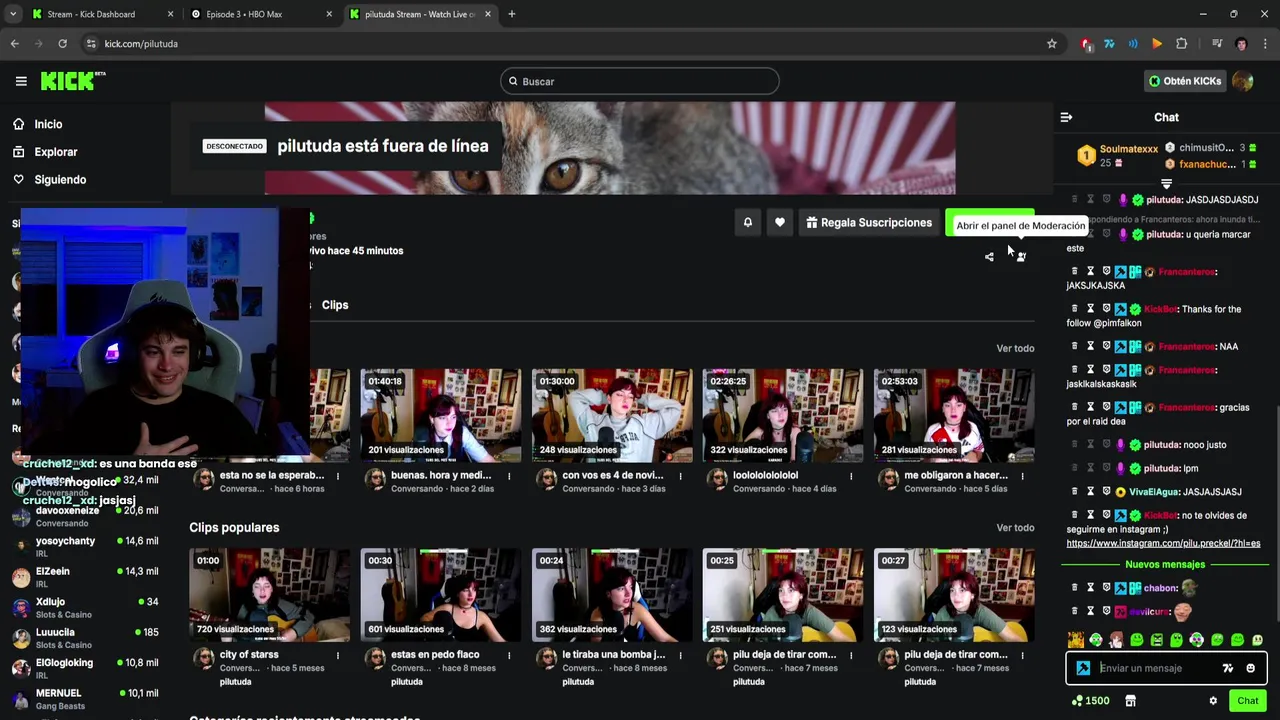Click the green Chat send button
1280x720 pixels.
(1246, 701)
